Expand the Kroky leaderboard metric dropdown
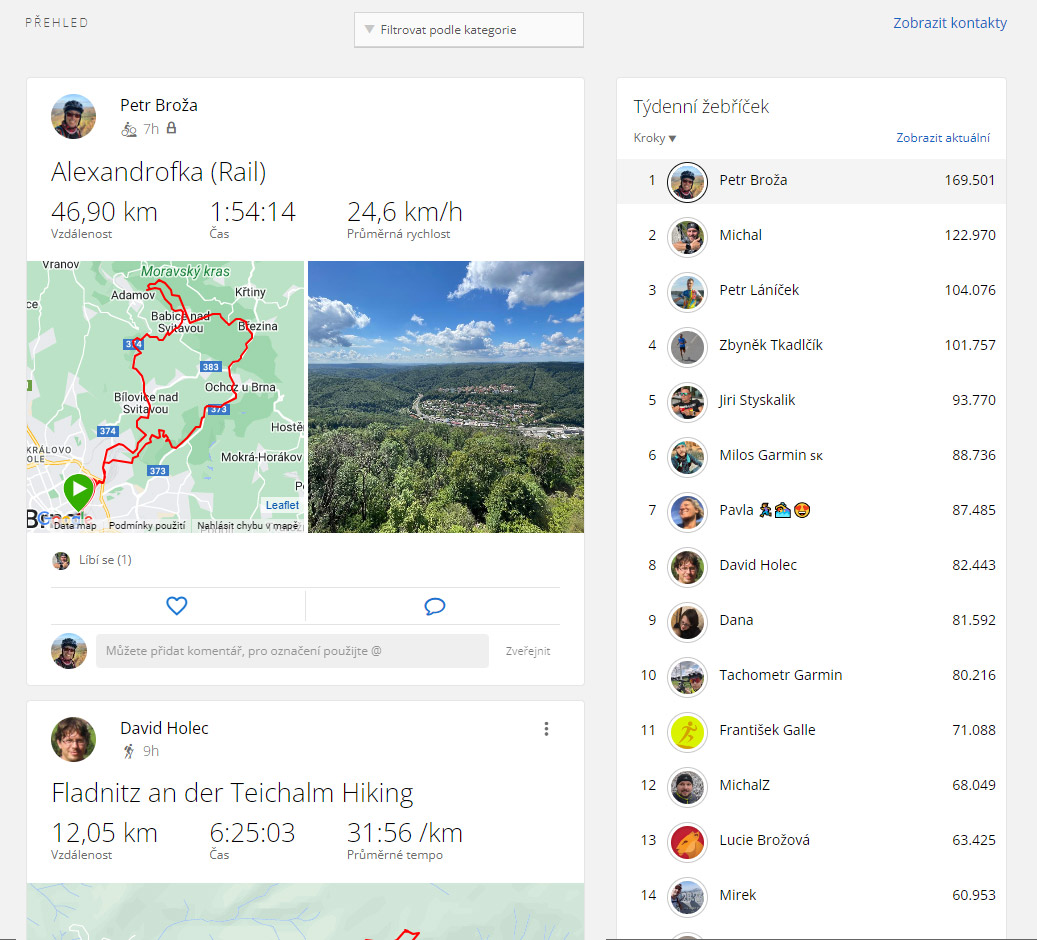 click(x=655, y=138)
